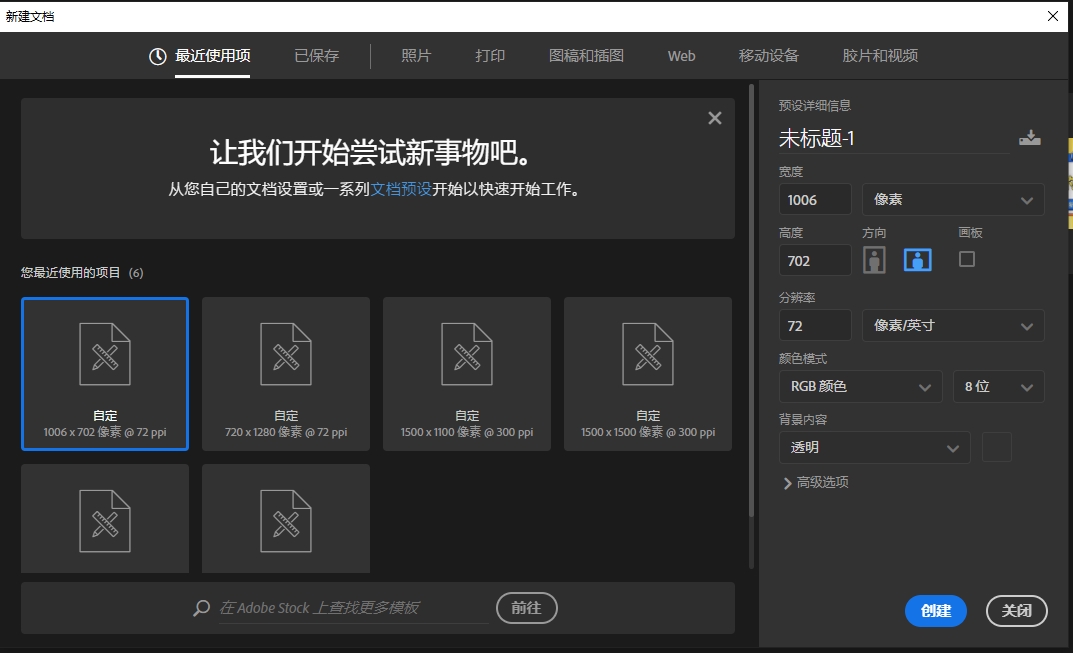Open the 文档预设 link
The image size is (1073, 653).
click(x=401, y=189)
